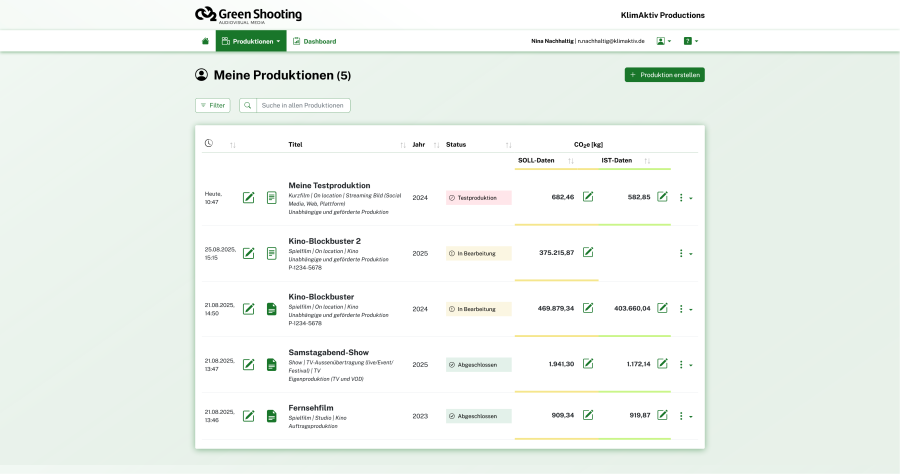Open the report document icon for Kino-Blockbuster 2

[271, 254]
